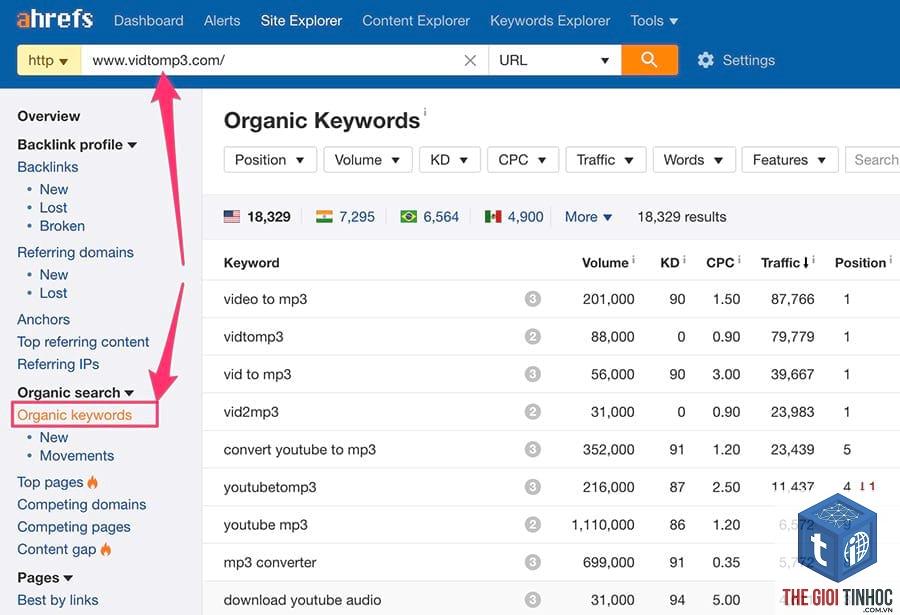Open Top referring content link
This screenshot has width=900, height=615.
83,341
